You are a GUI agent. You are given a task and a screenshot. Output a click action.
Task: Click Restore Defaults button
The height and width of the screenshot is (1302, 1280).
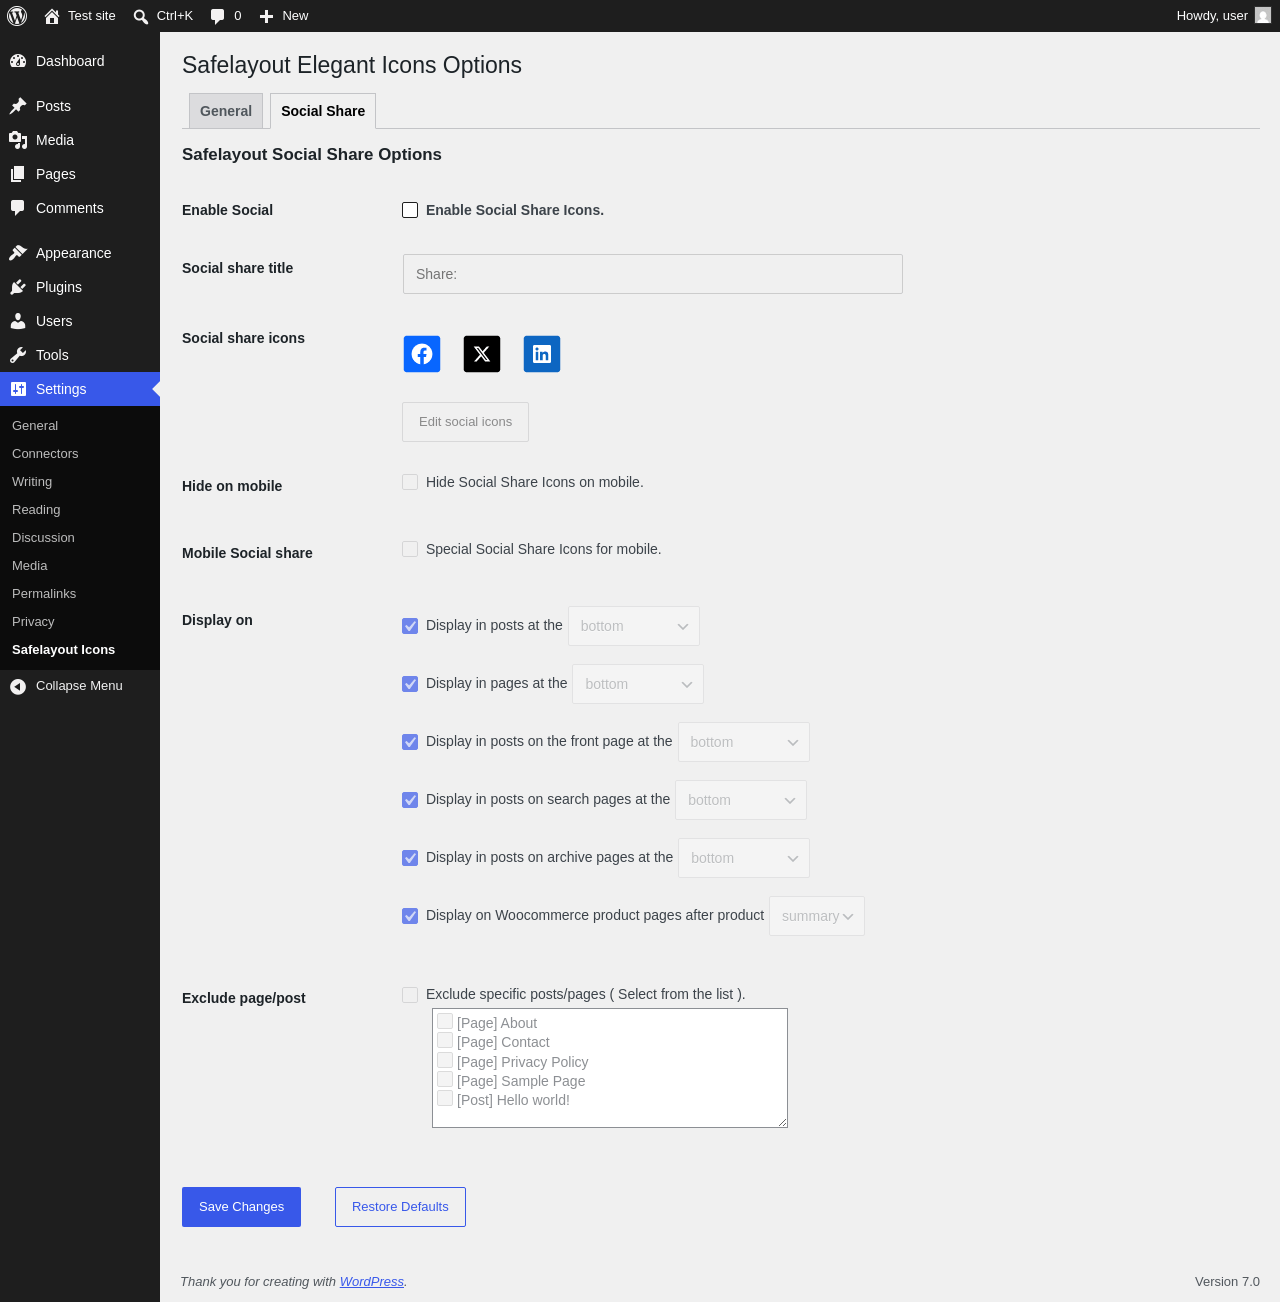pyautogui.click(x=400, y=1207)
